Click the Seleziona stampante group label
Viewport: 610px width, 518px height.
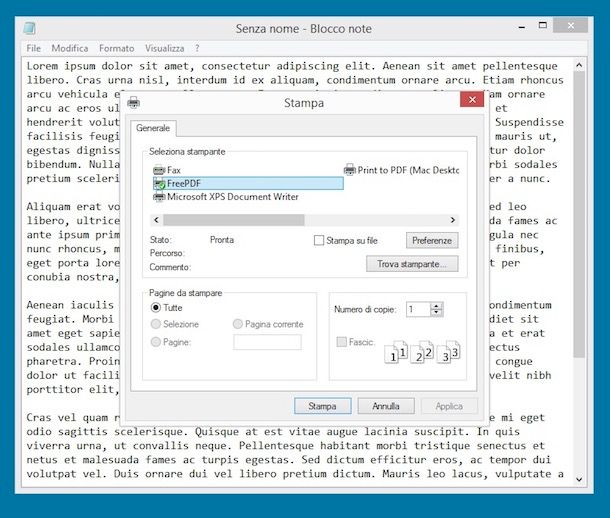187,152
